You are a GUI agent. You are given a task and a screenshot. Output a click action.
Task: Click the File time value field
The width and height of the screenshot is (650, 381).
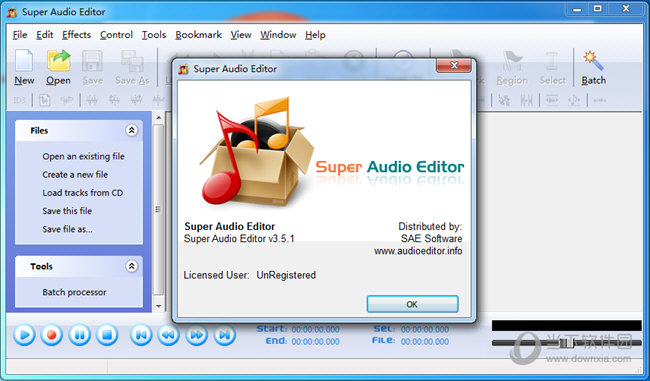click(x=425, y=342)
